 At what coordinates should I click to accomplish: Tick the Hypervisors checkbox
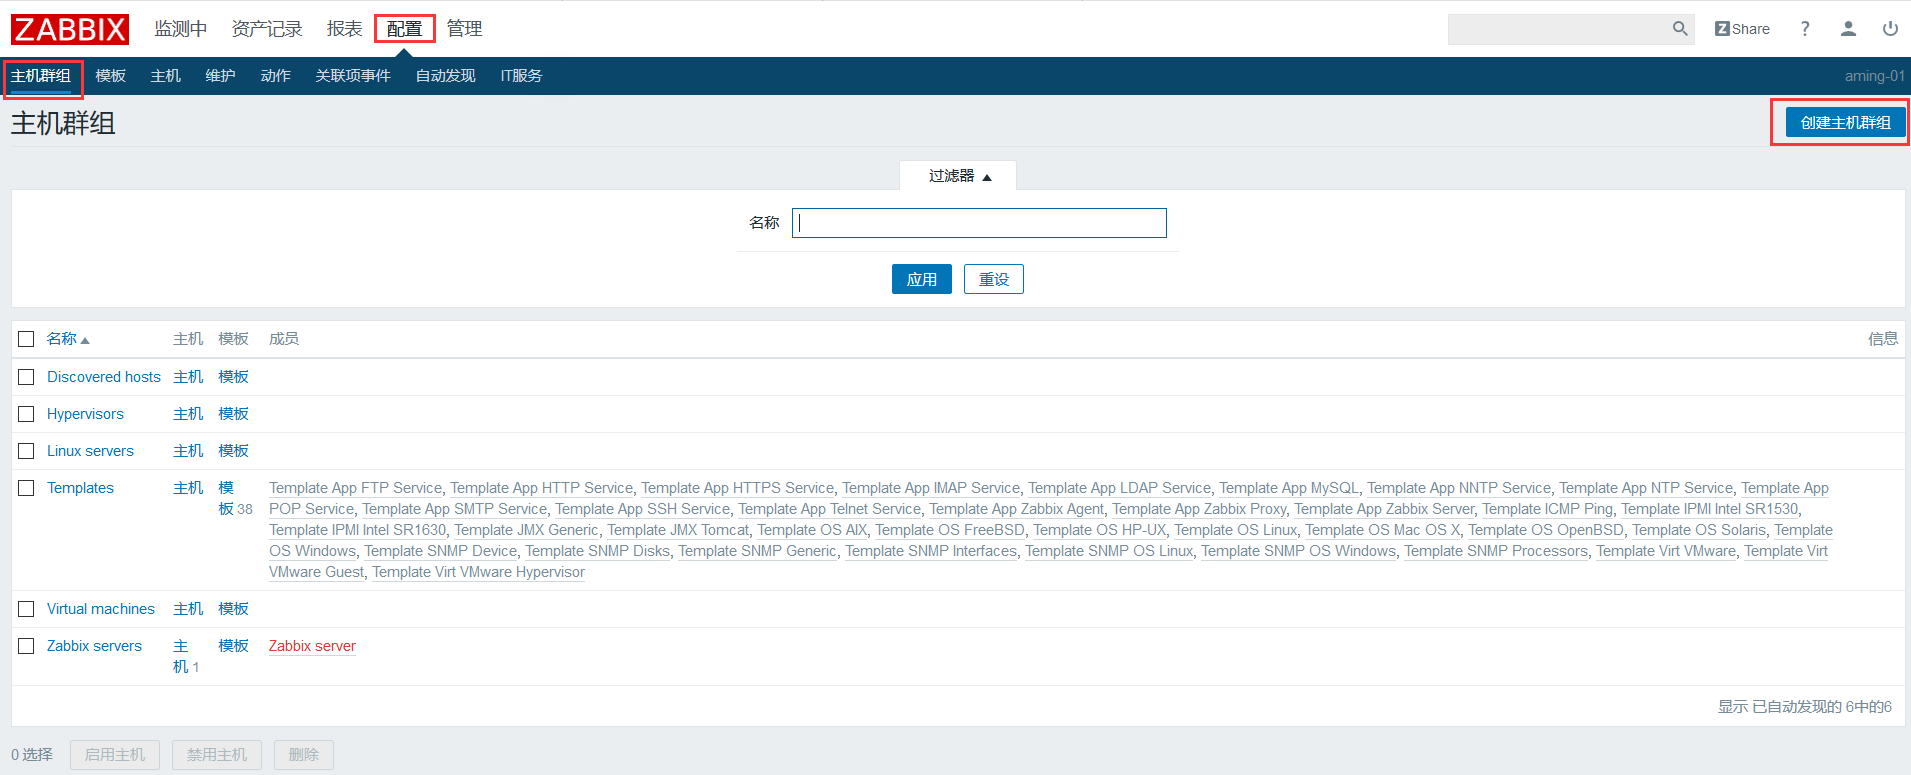click(26, 414)
